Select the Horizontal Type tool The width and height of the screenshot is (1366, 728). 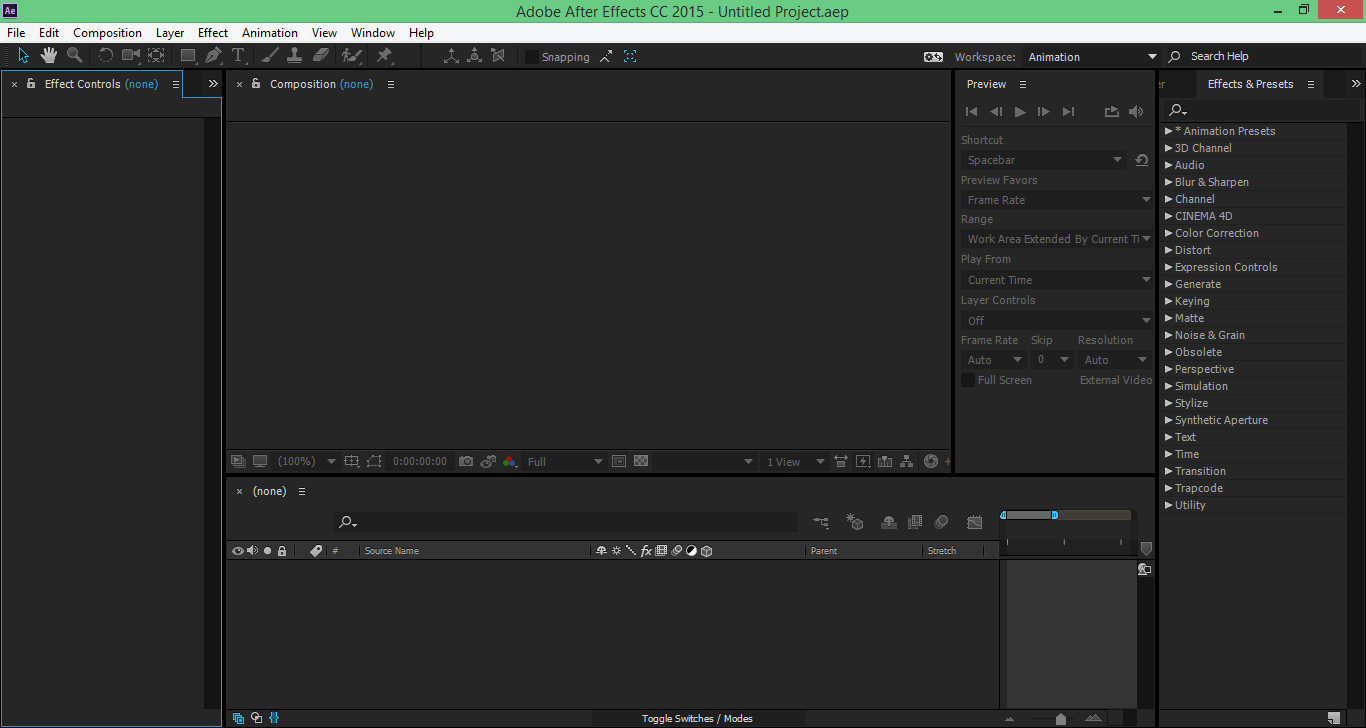pos(238,56)
